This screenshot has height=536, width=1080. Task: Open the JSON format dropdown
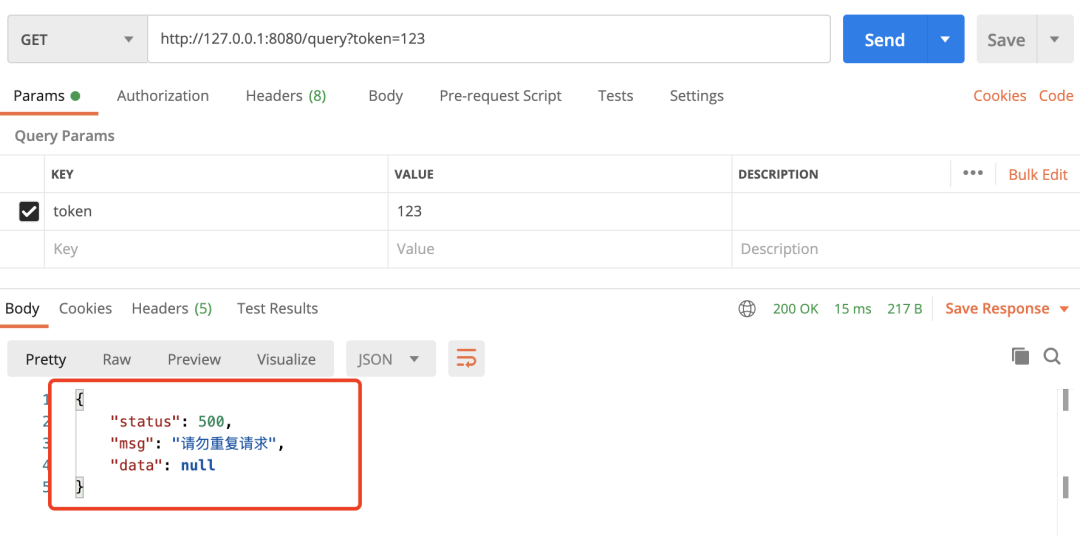(391, 359)
